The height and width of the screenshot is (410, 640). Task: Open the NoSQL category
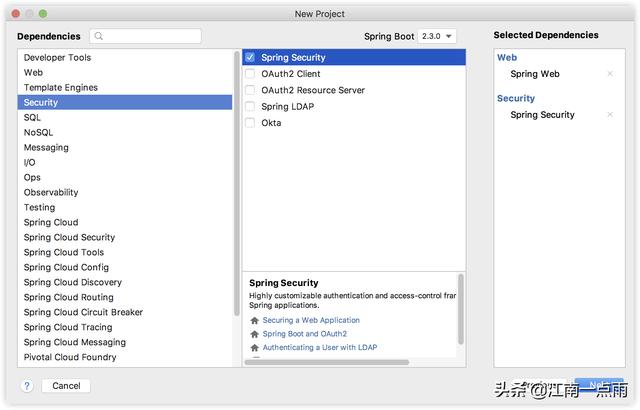125,133
